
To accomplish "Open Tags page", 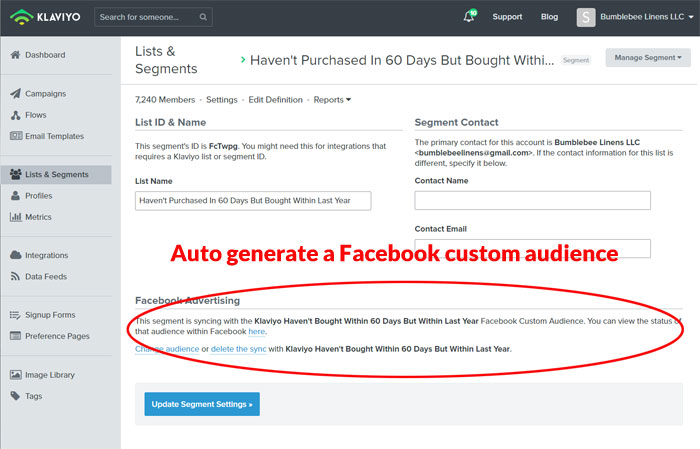I will coord(33,396).
